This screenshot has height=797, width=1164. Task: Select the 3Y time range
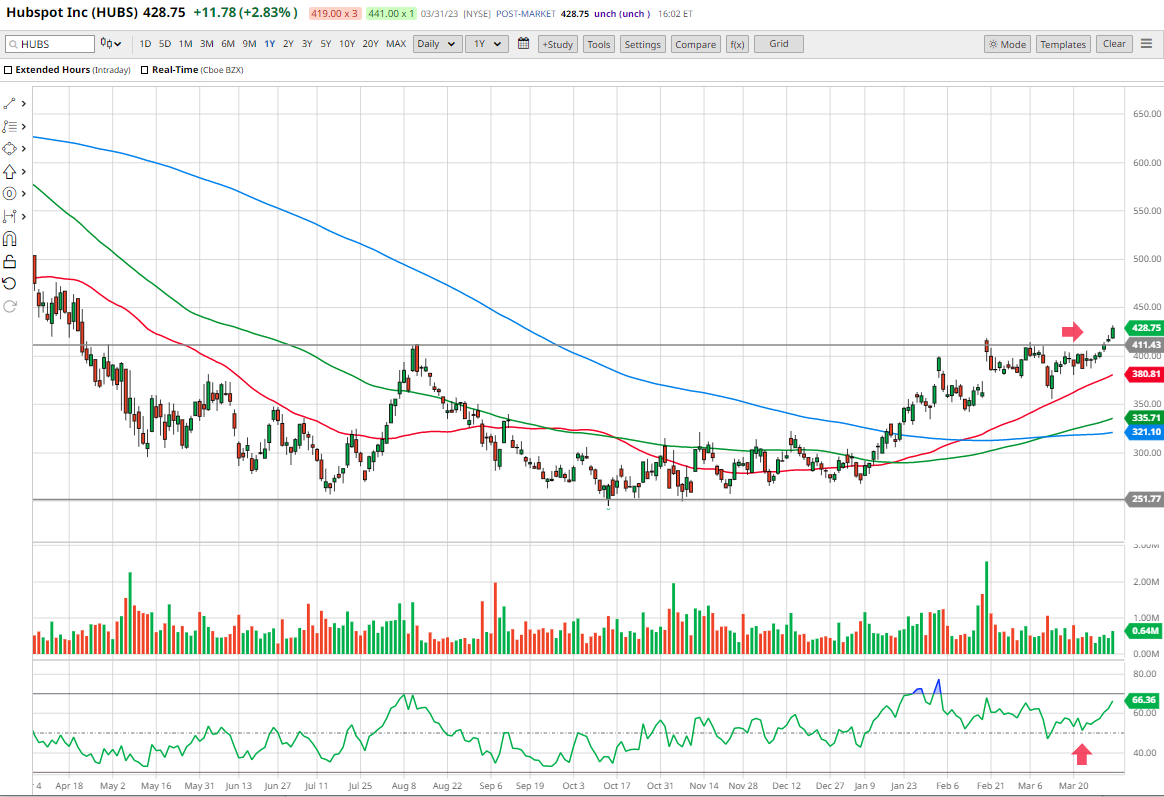tap(307, 44)
